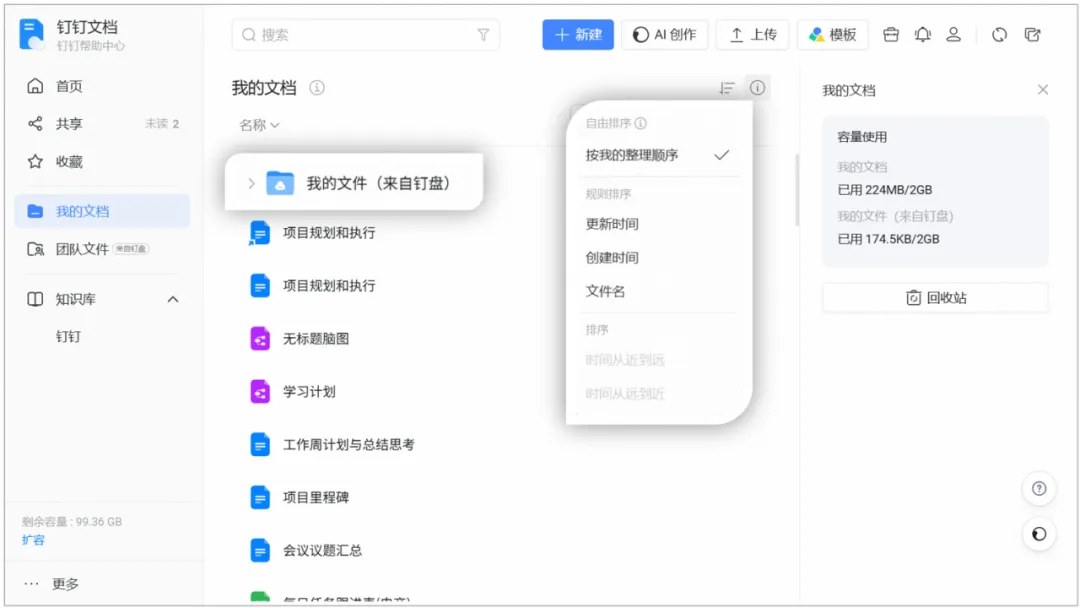This screenshot has width=1080, height=608.
Task: Open the 名称 column dropdown
Action: 259,125
